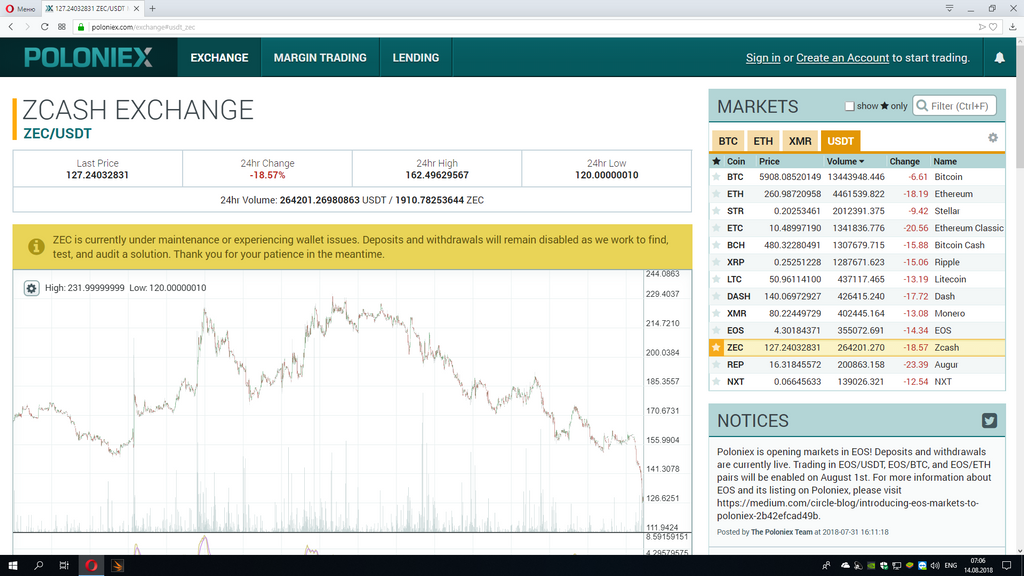Click the send-page arrow in the address bar

click(x=982, y=27)
